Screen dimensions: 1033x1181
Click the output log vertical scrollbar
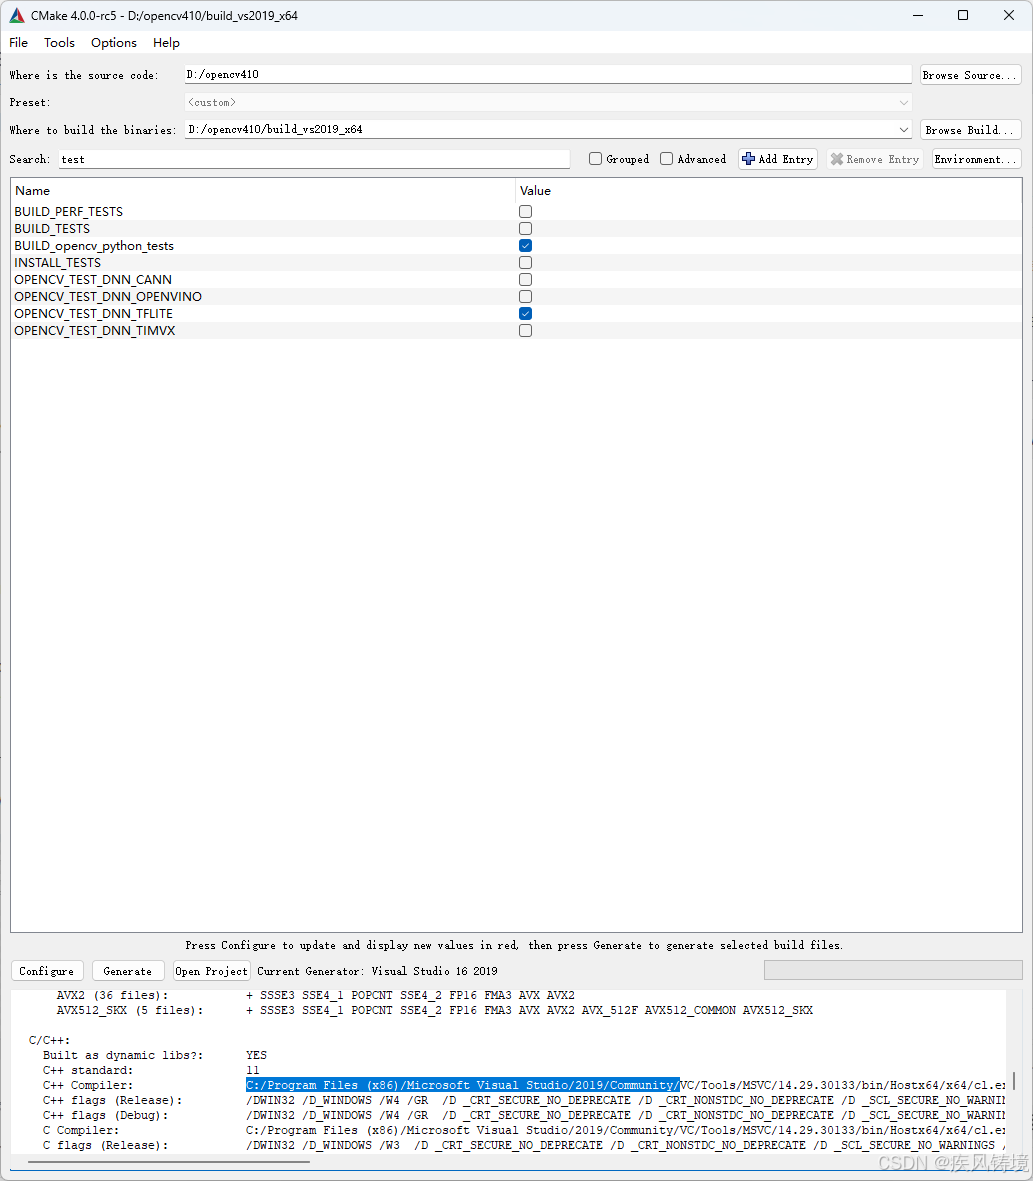(x=1013, y=1082)
